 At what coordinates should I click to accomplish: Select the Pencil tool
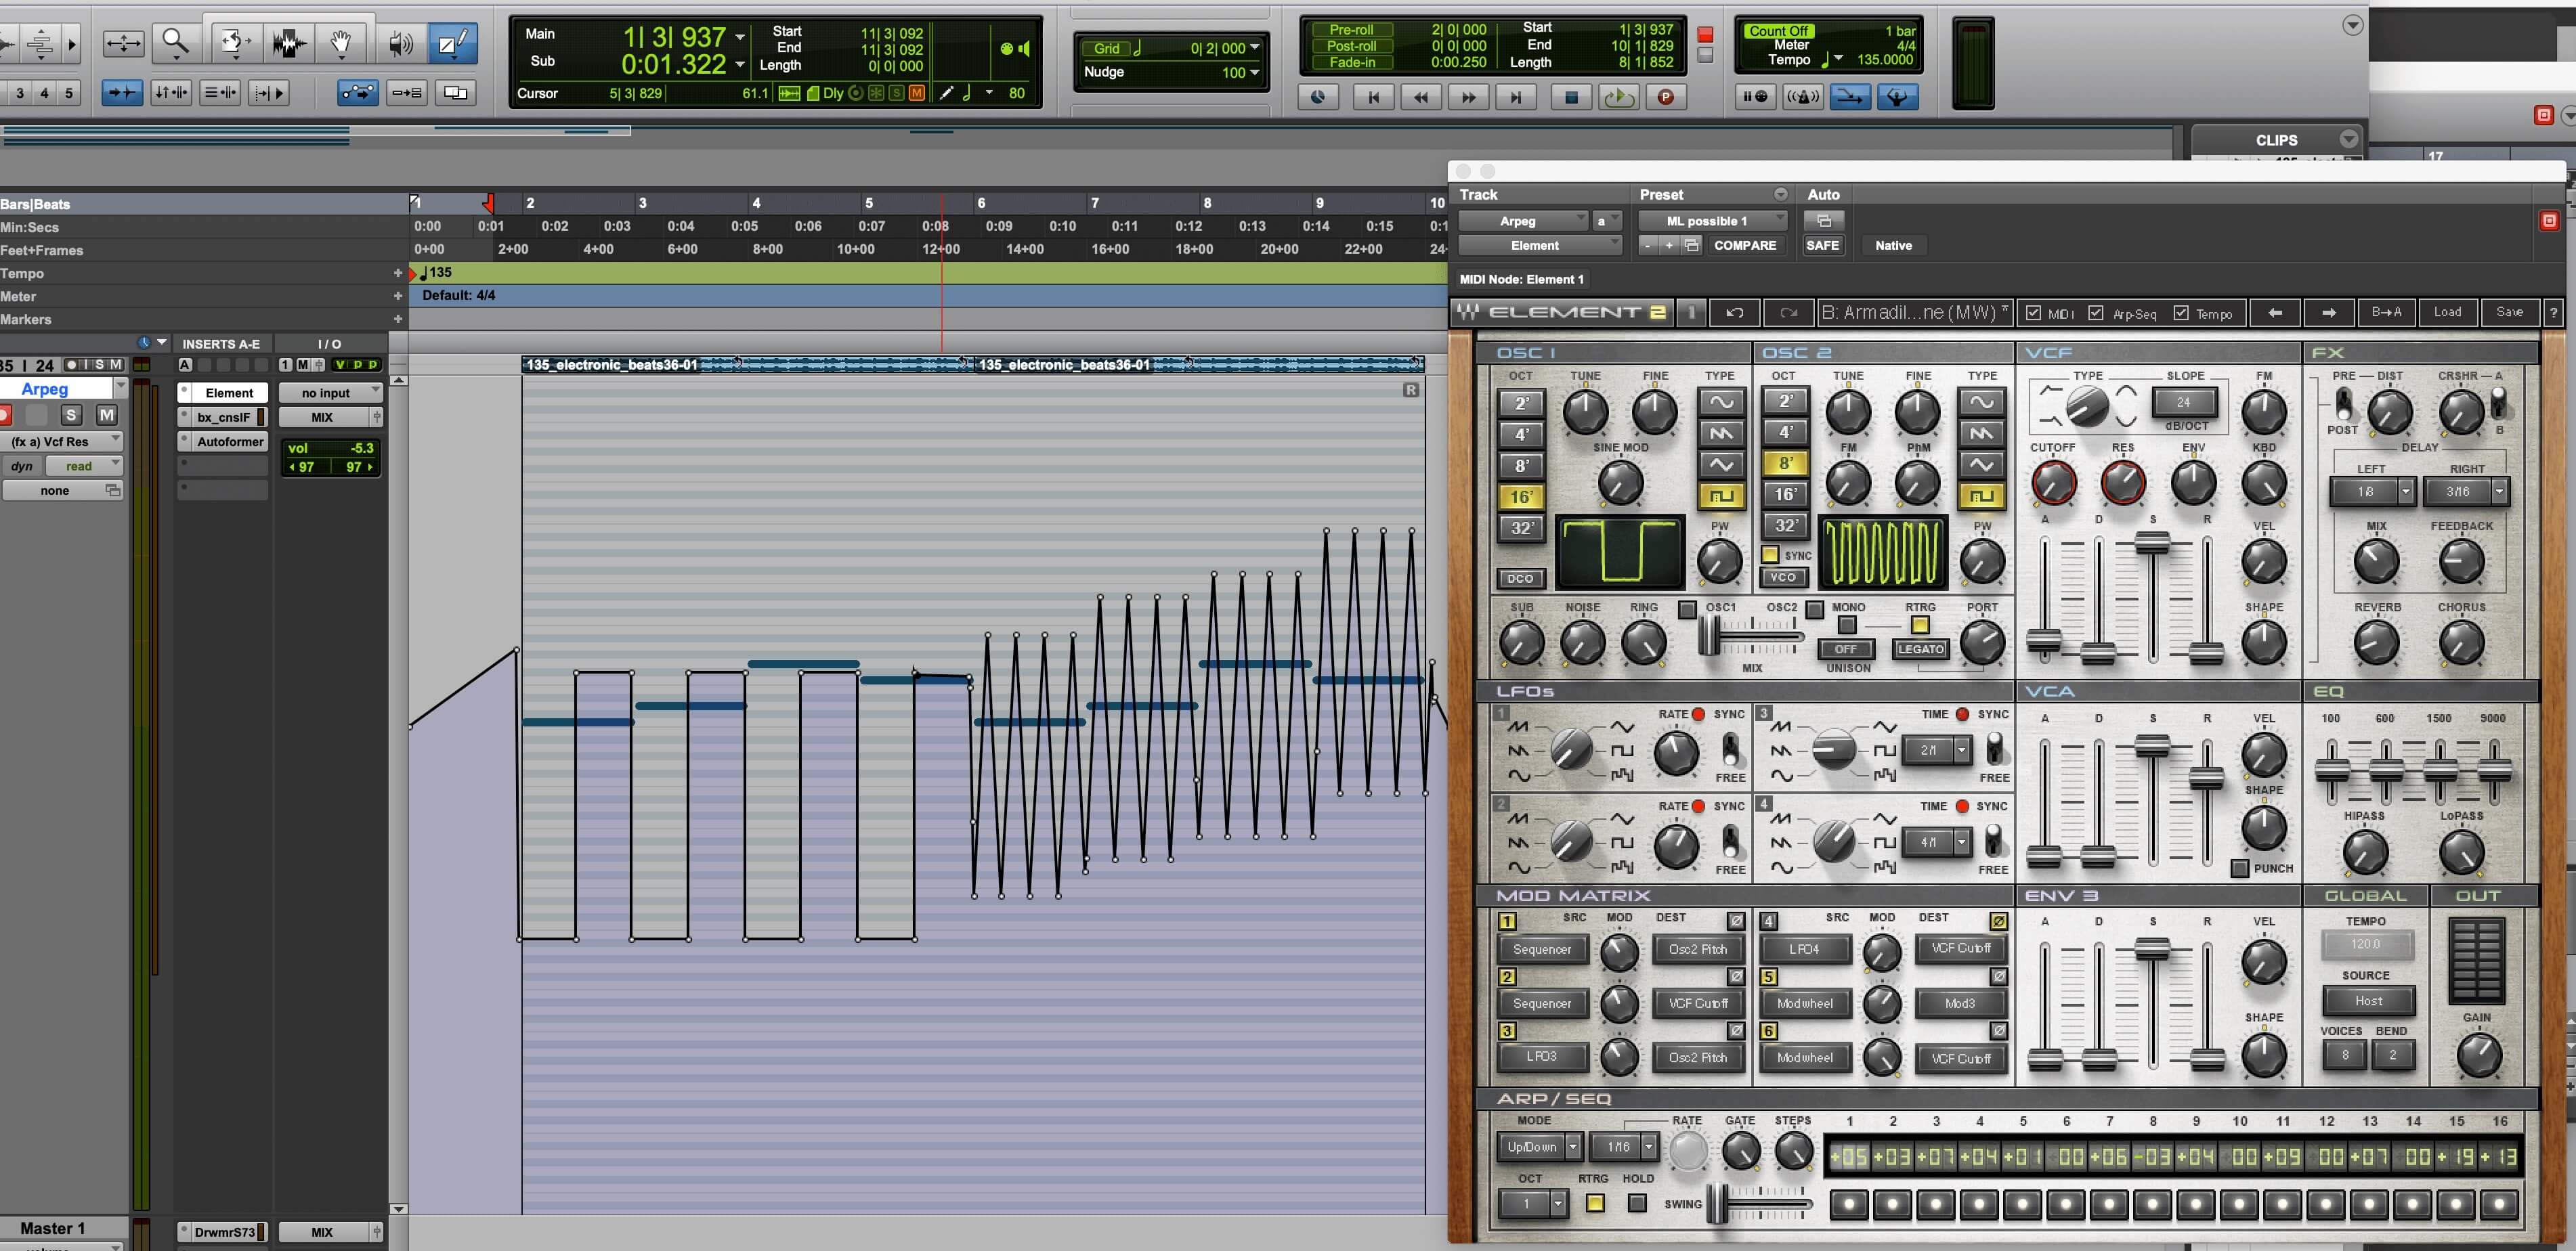[452, 43]
